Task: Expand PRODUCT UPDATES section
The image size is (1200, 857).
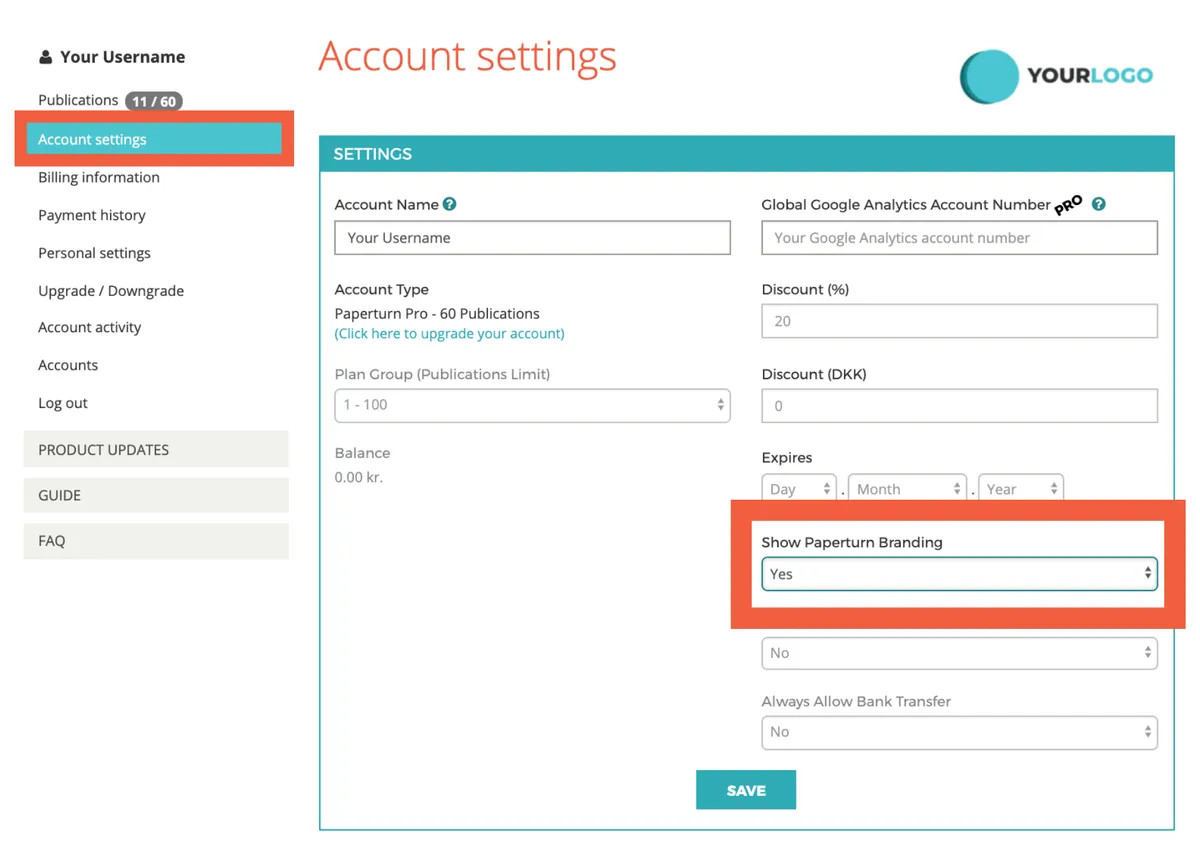Action: pyautogui.click(x=156, y=449)
